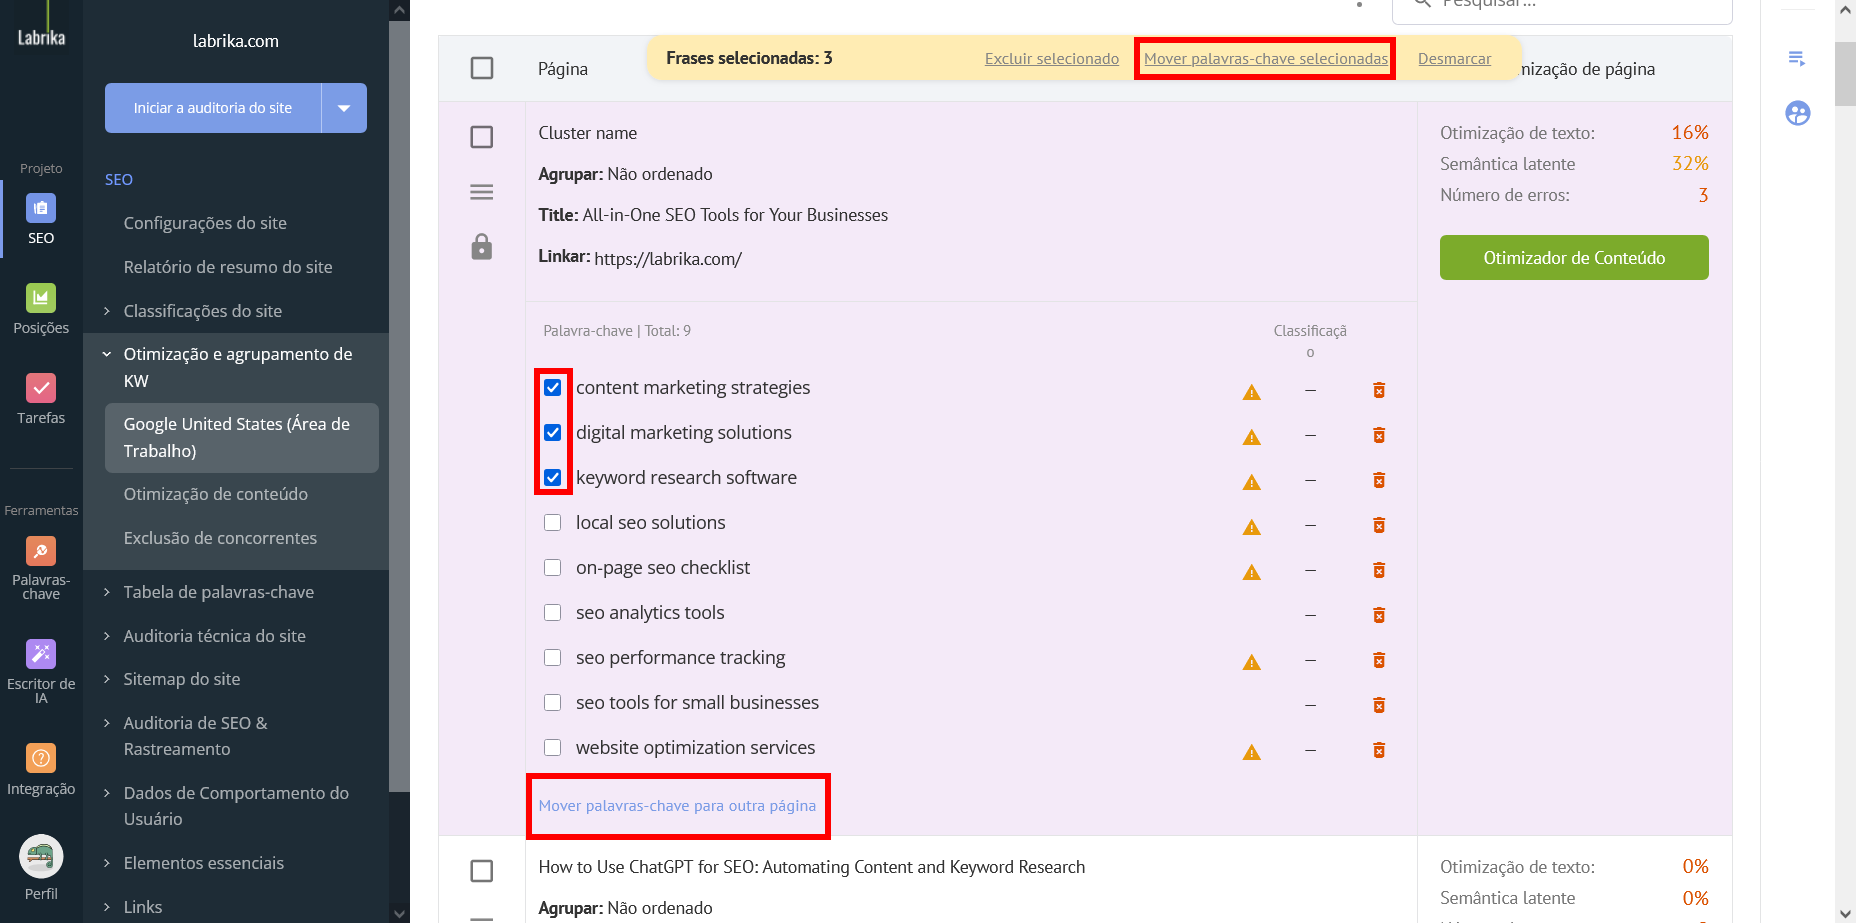The width and height of the screenshot is (1856, 923).
Task: Open the Tarefas sidebar icon
Action: 41,389
